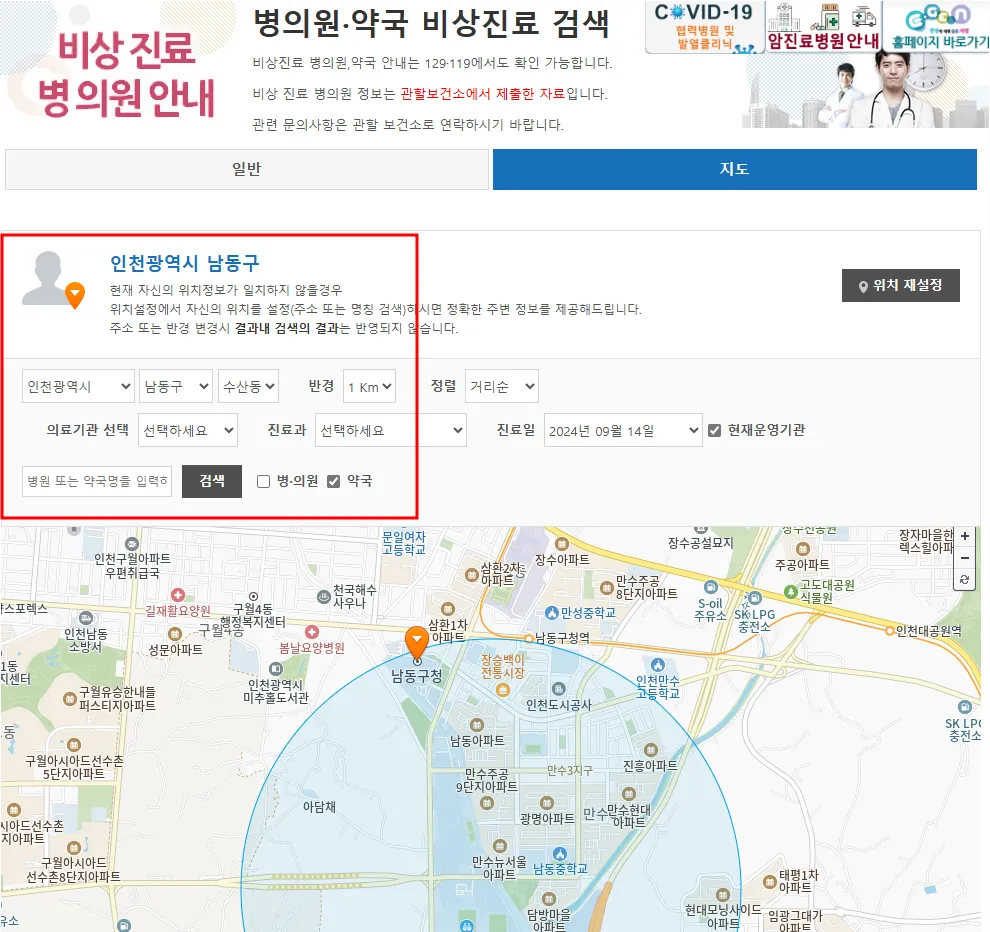Open the 정렬 거리순 dropdown
This screenshot has height=932, width=990.
click(502, 386)
